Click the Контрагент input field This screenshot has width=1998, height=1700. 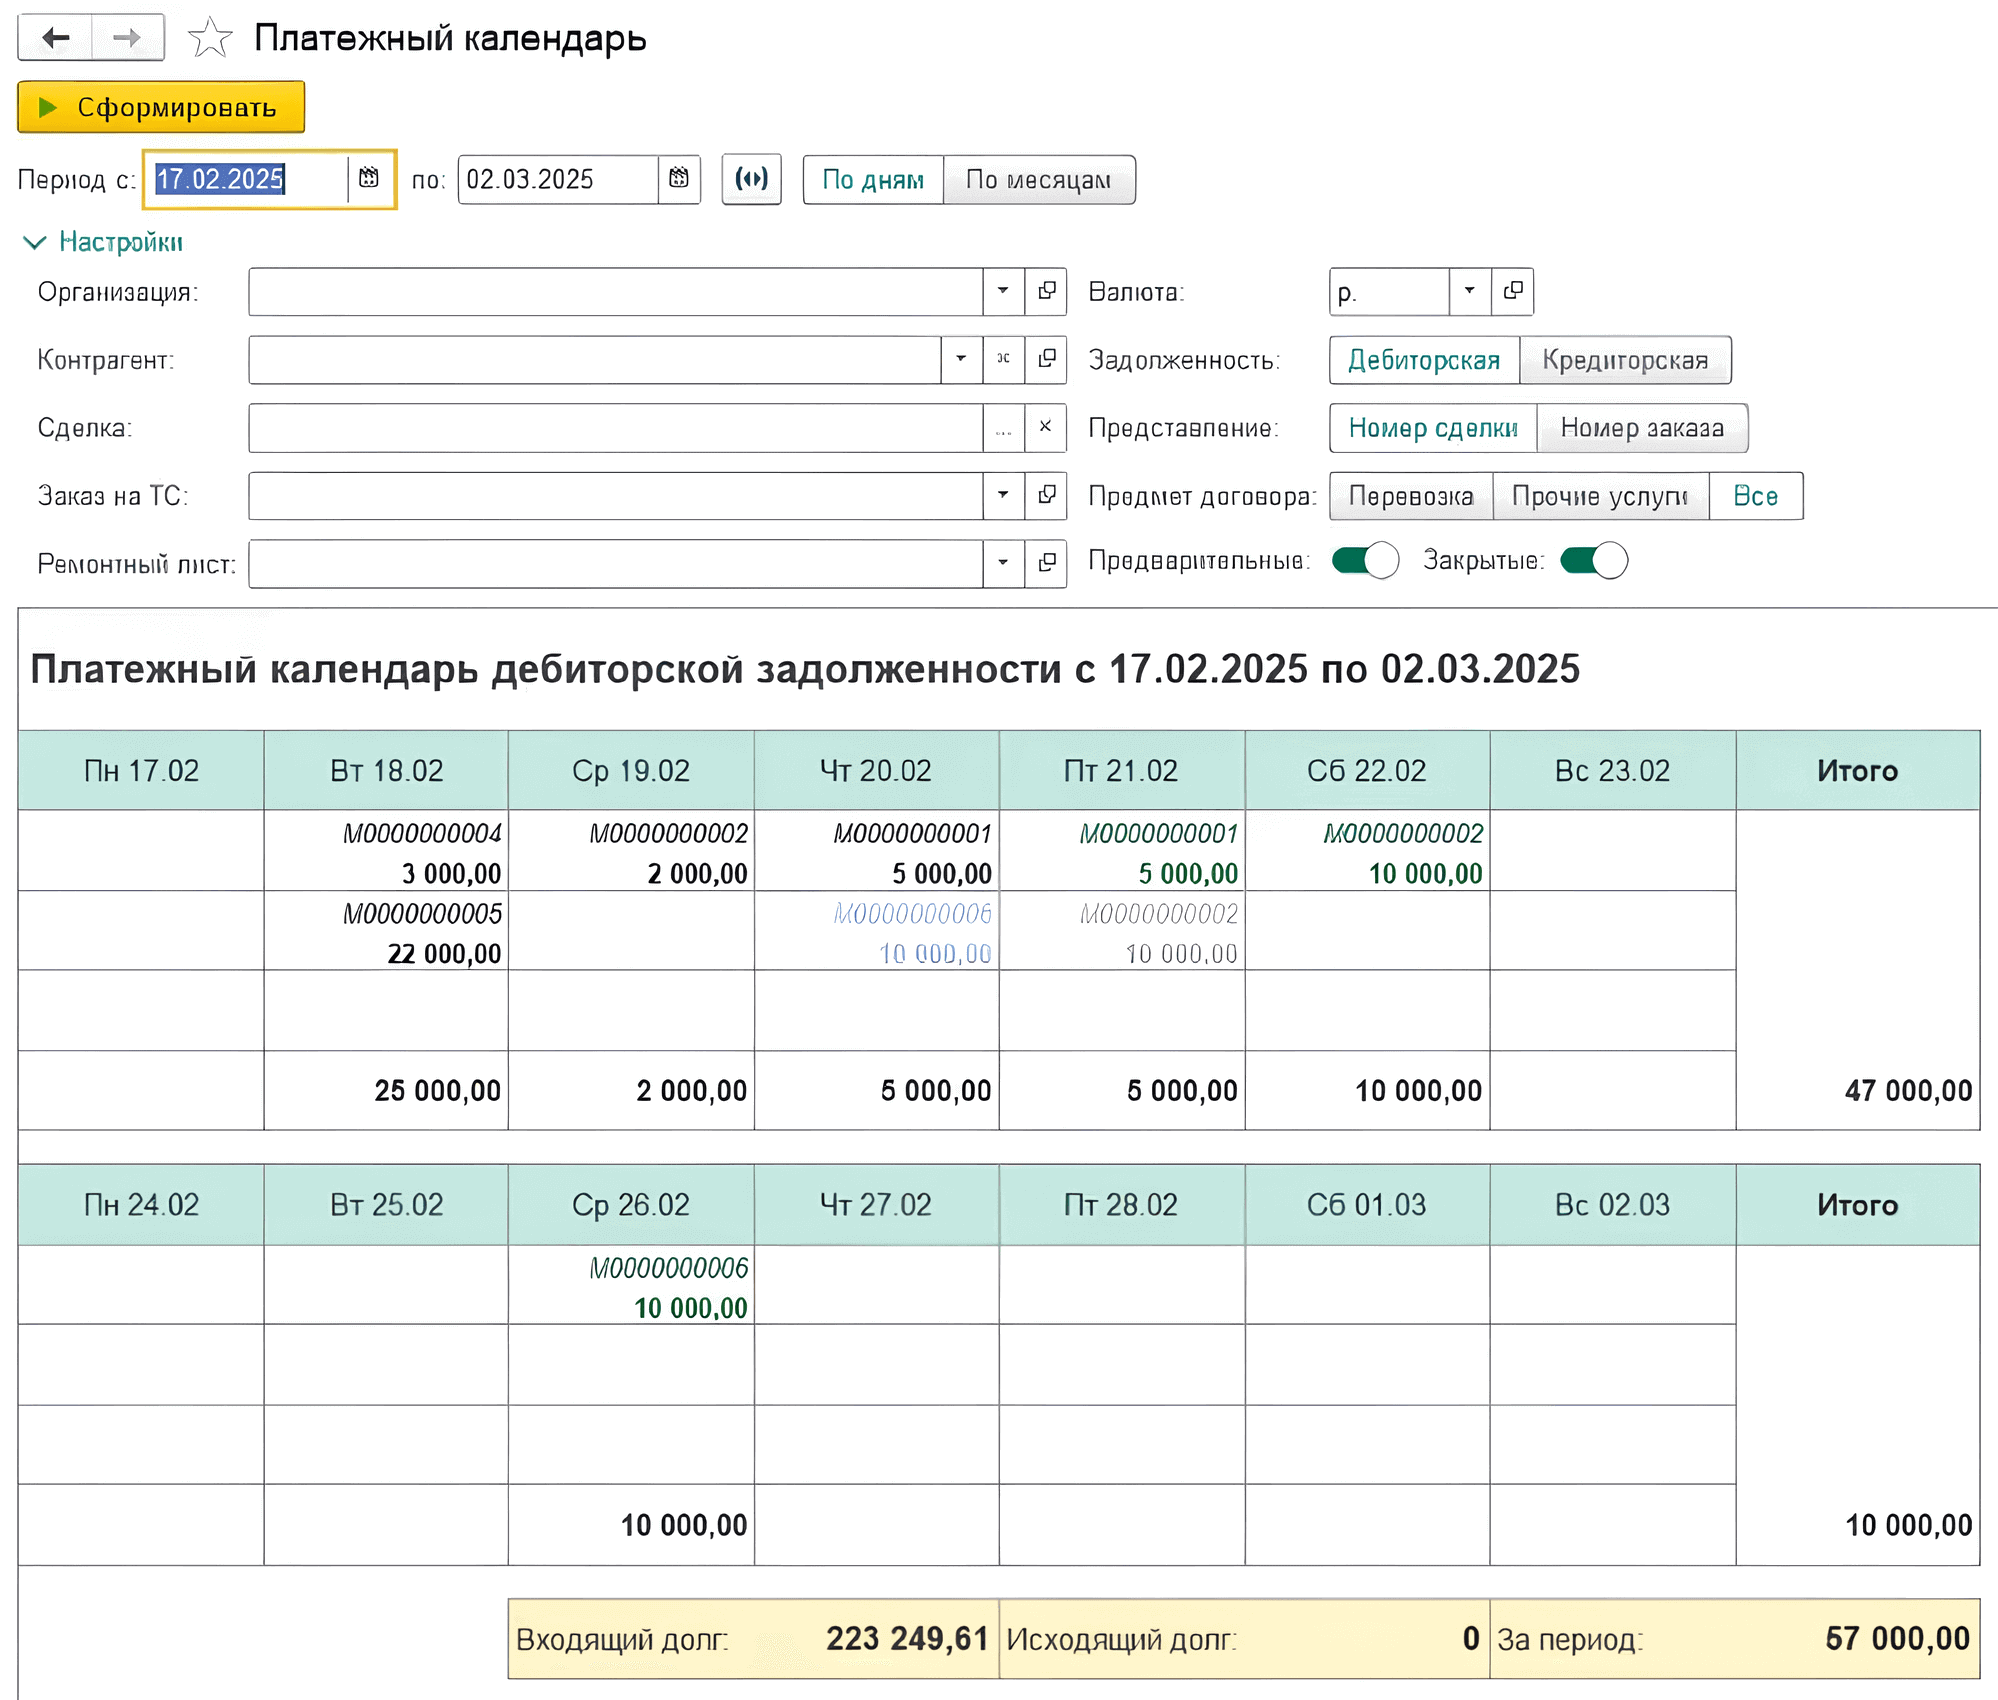(595, 359)
